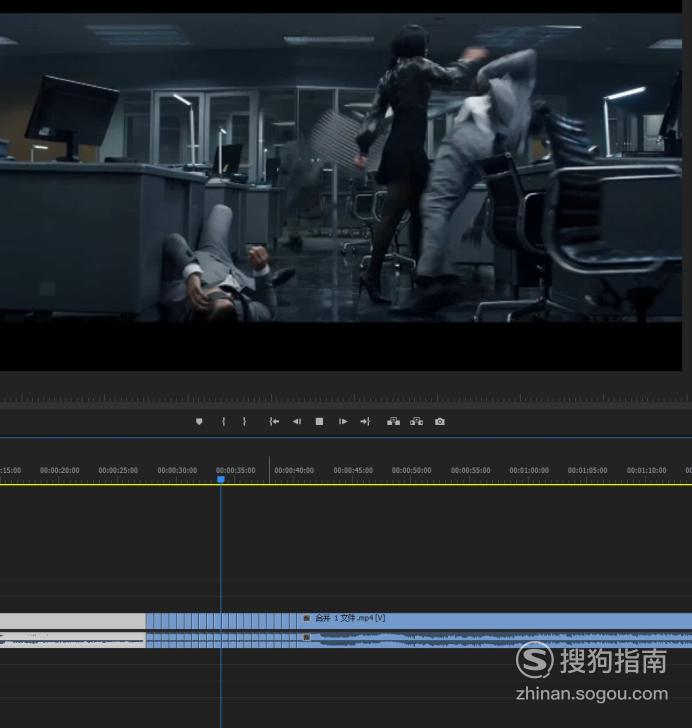Click the 00:01:05:00 ruler timecode
692x728 pixels.
coord(588,470)
